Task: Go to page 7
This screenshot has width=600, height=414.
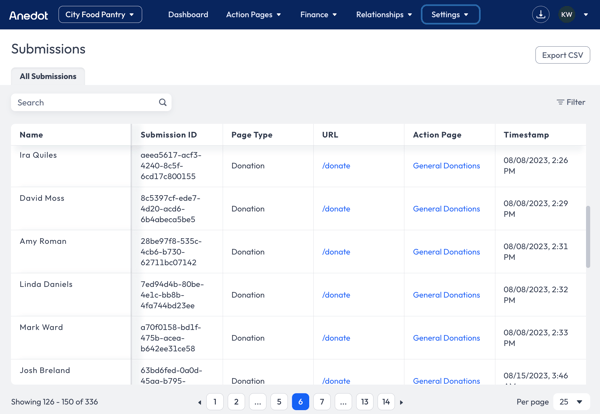Action: point(322,402)
